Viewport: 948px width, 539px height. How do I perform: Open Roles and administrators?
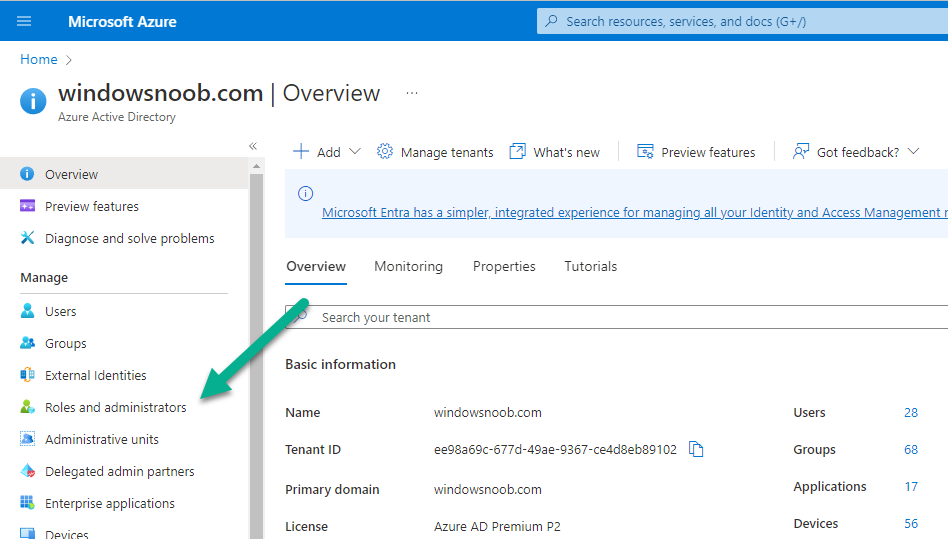tap(115, 407)
